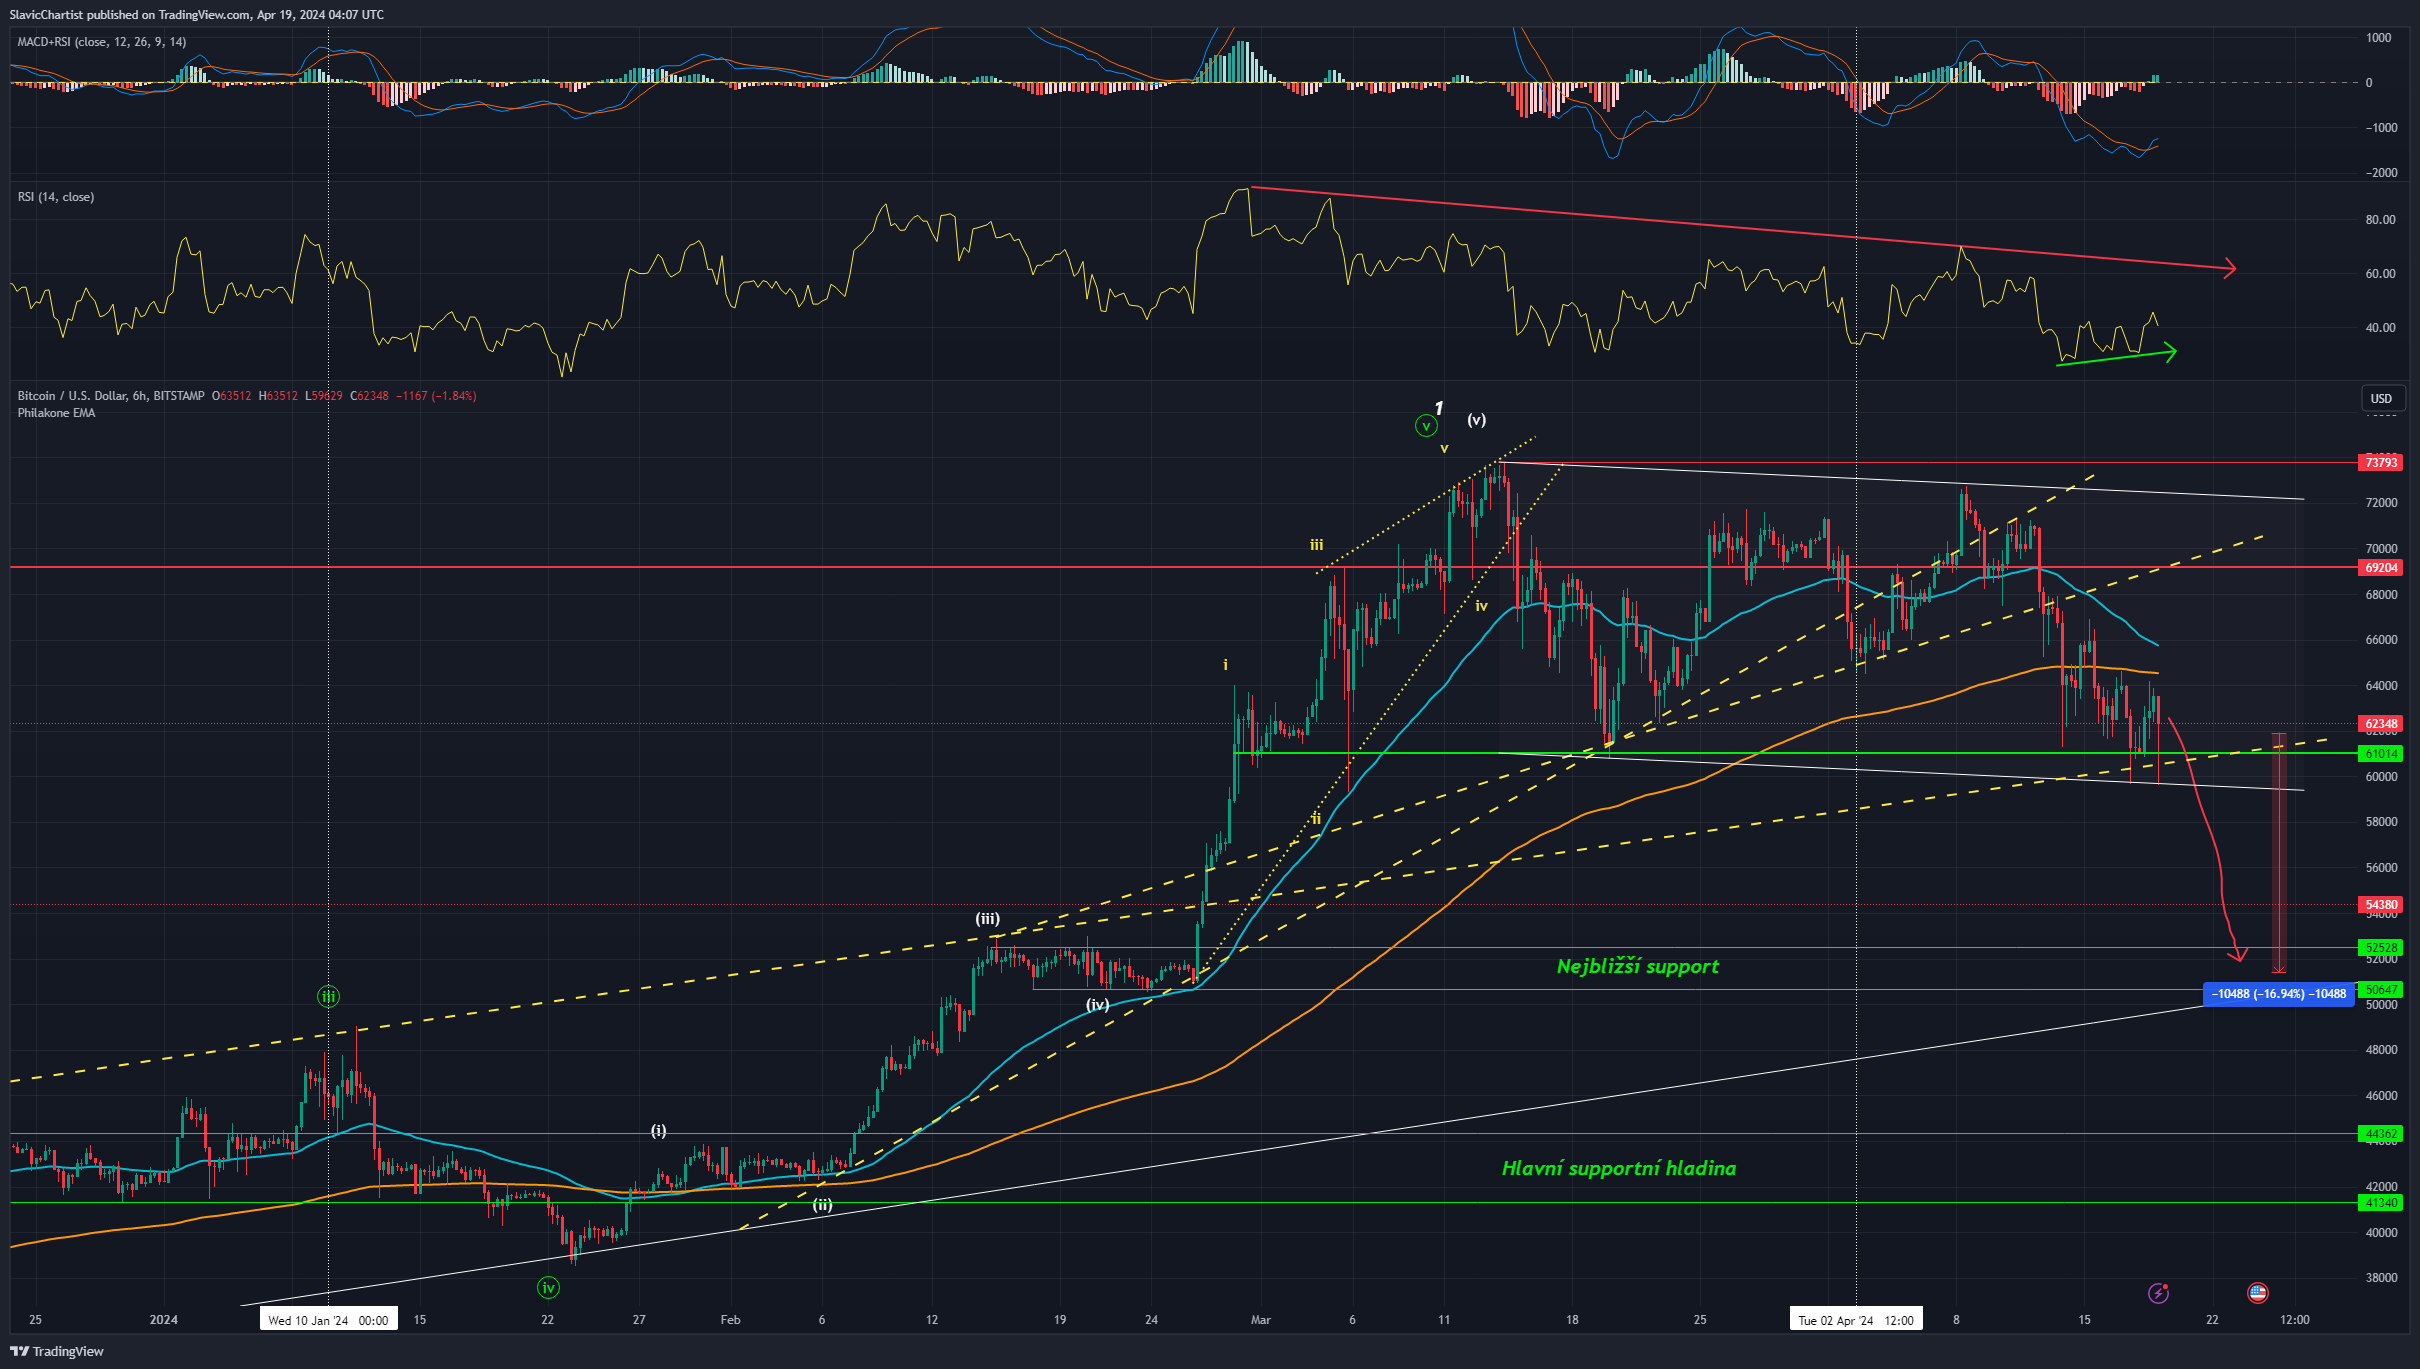Click the C62348 close value in legend
This screenshot has height=1369, width=2420.
(369, 396)
